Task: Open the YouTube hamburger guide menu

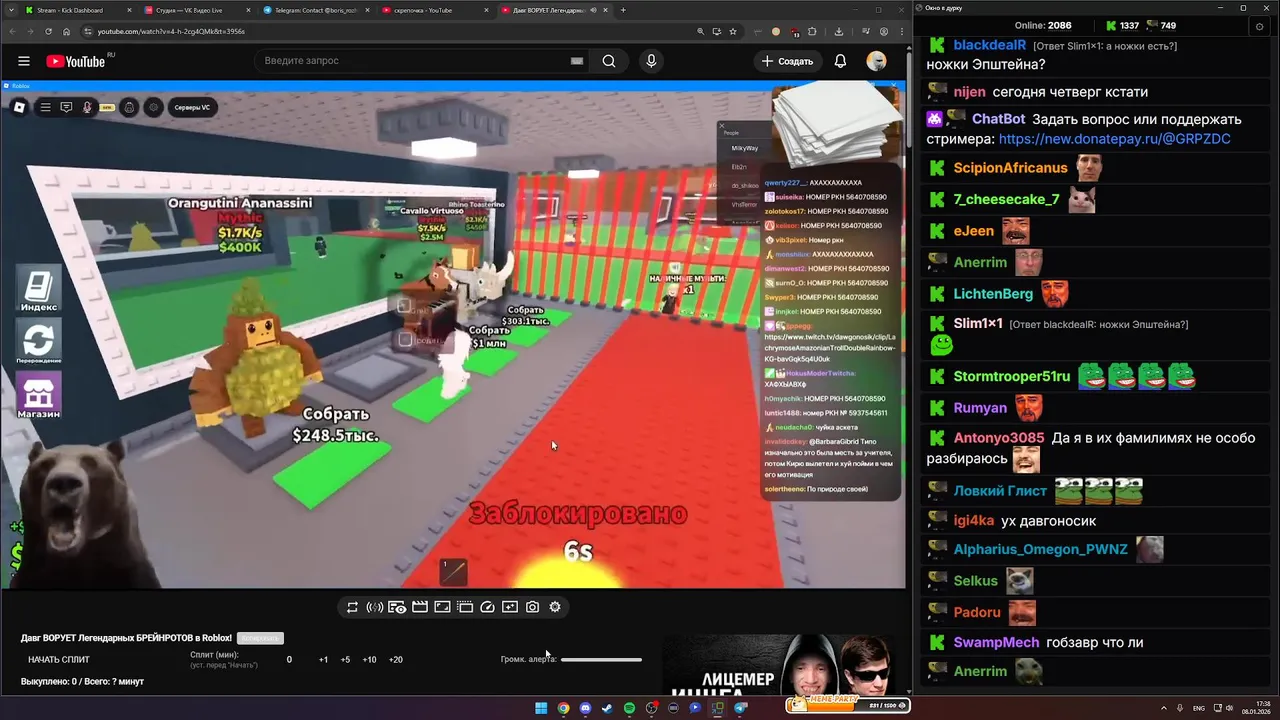Action: point(24,61)
